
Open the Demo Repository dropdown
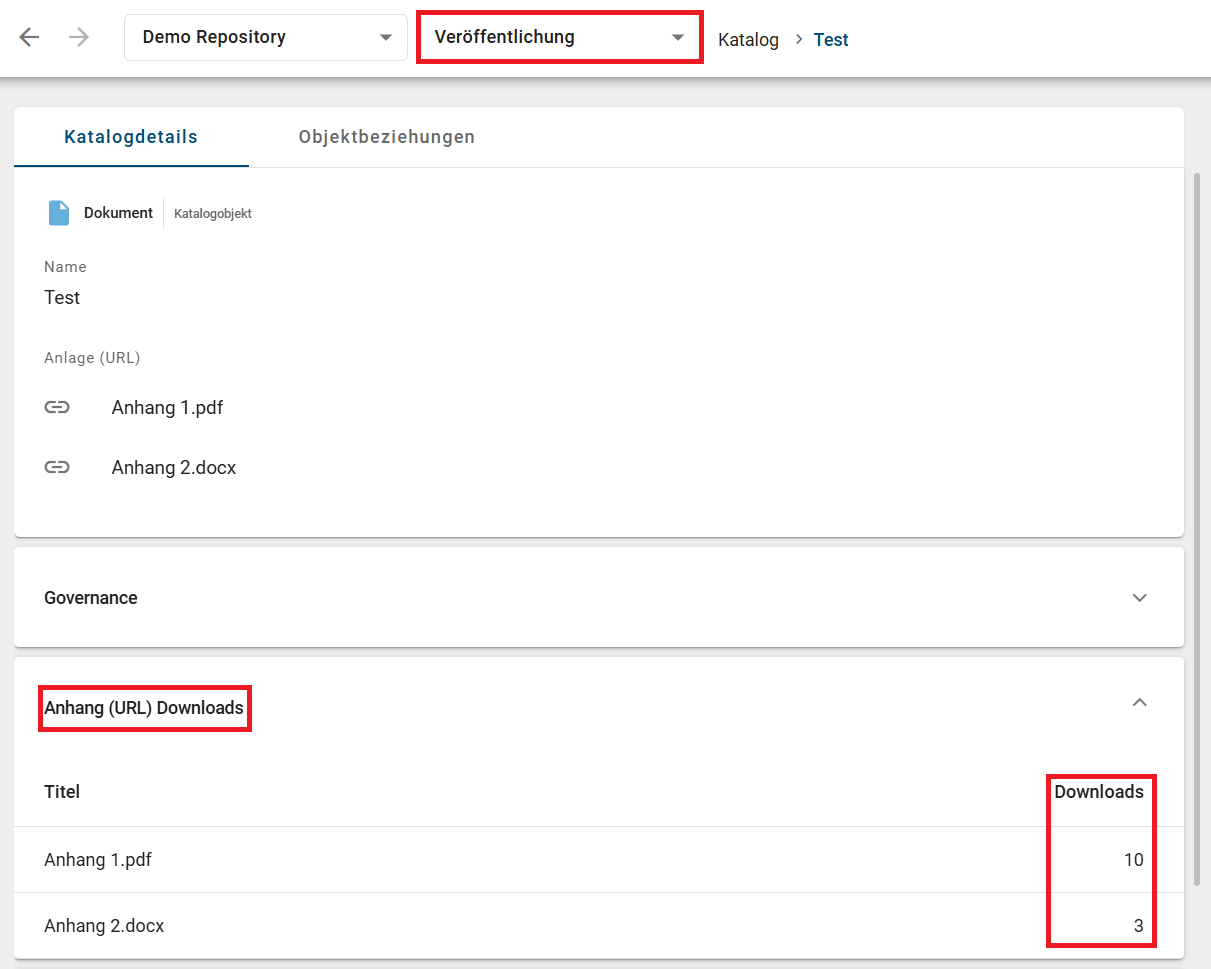click(x=265, y=37)
